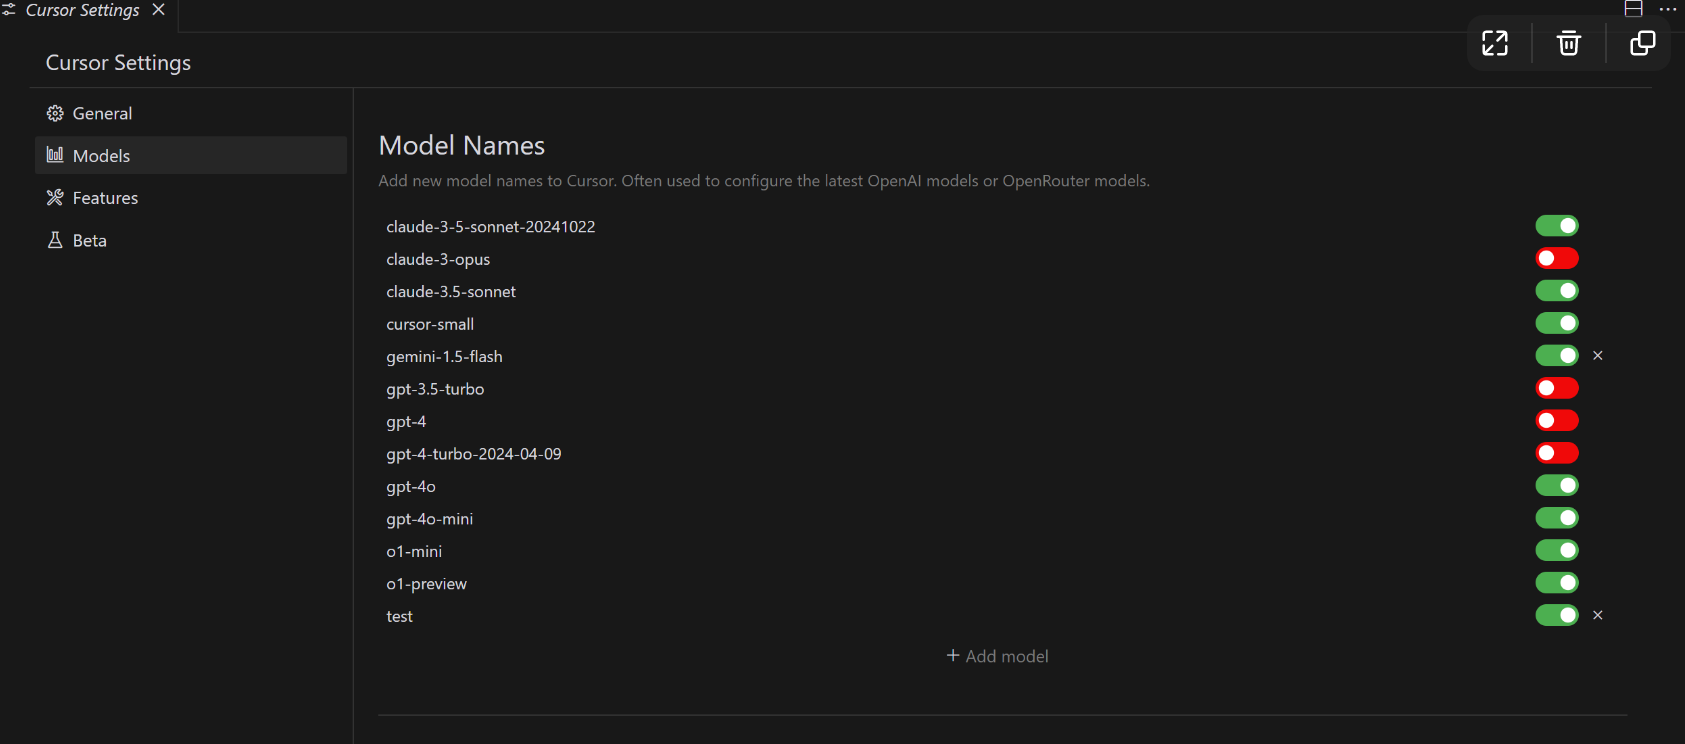Viewport: 1685px width, 744px height.
Task: Click the Add model button
Action: pyautogui.click(x=997, y=656)
